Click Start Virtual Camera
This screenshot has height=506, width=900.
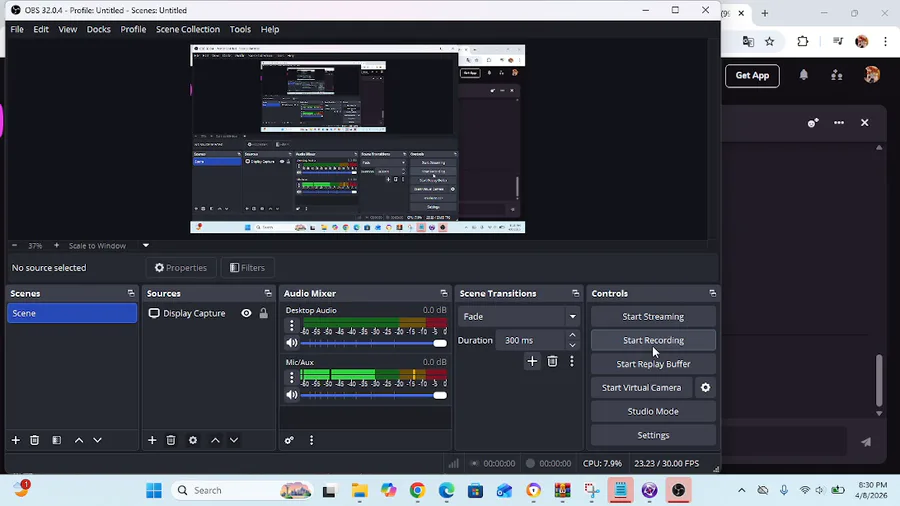[642, 388]
